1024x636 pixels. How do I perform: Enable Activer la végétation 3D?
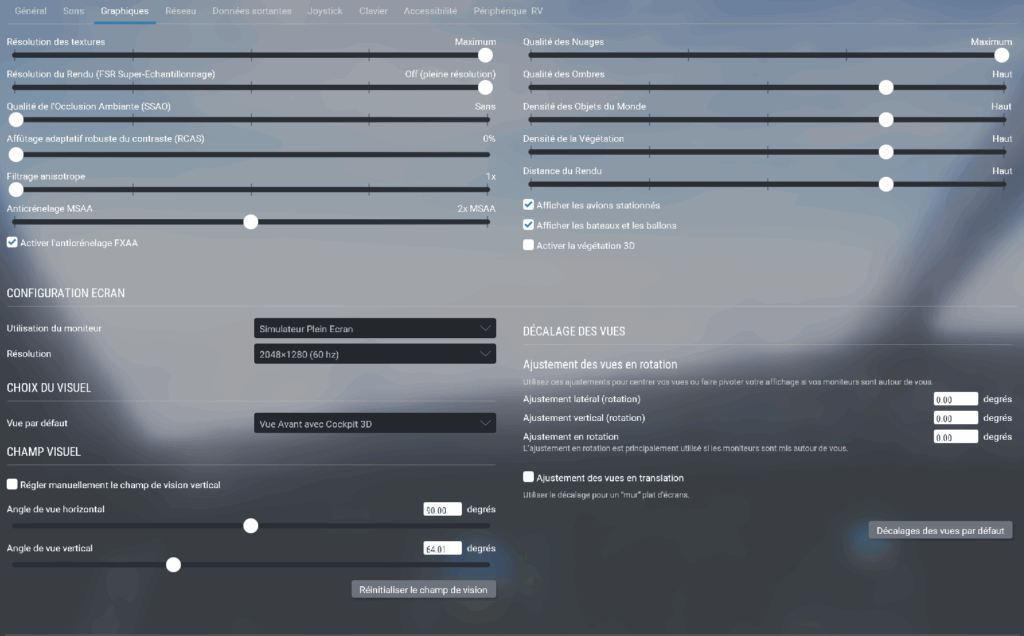tap(529, 245)
